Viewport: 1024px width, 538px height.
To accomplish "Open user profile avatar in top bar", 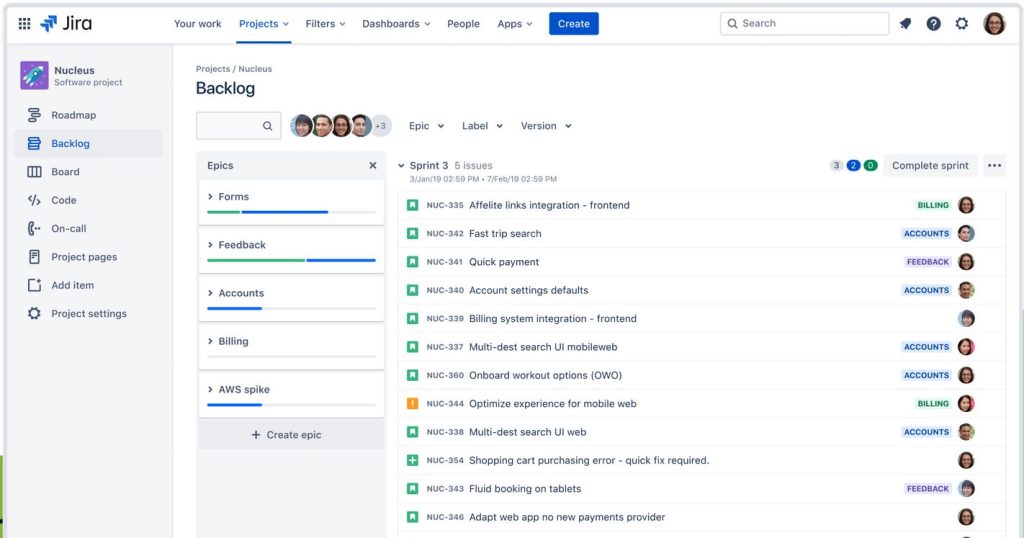I will click(994, 24).
